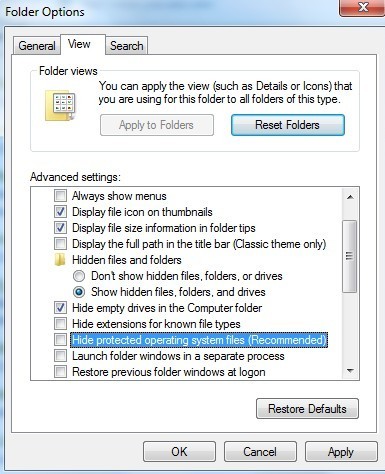385x474 pixels.
Task: Switch to the Search tab
Action: [127, 46]
